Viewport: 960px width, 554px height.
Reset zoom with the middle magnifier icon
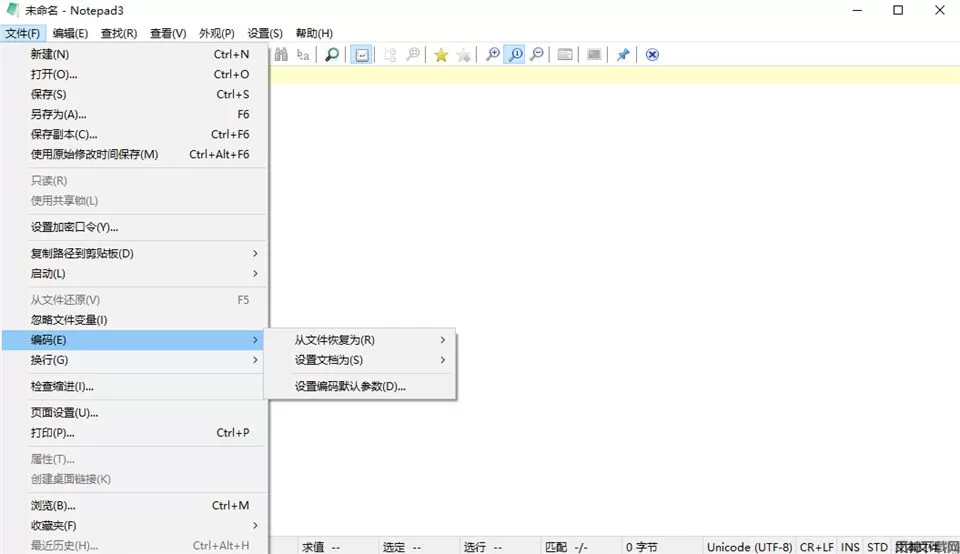pos(515,55)
